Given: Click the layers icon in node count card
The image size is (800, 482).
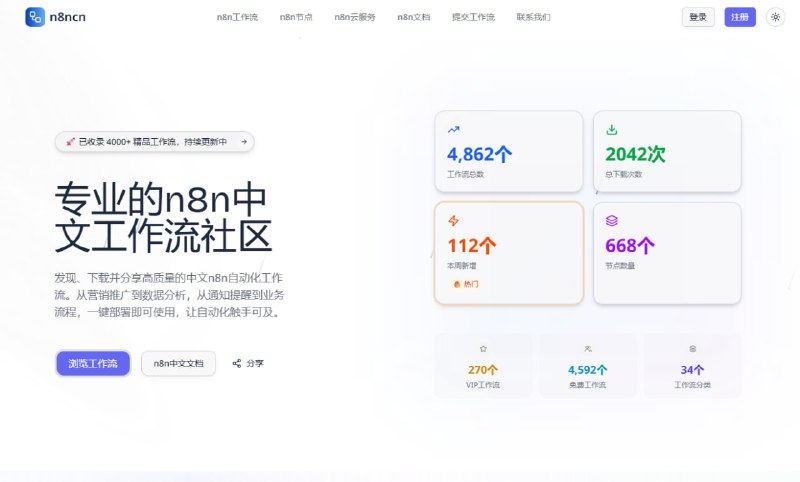Looking at the screenshot, I should (x=612, y=220).
